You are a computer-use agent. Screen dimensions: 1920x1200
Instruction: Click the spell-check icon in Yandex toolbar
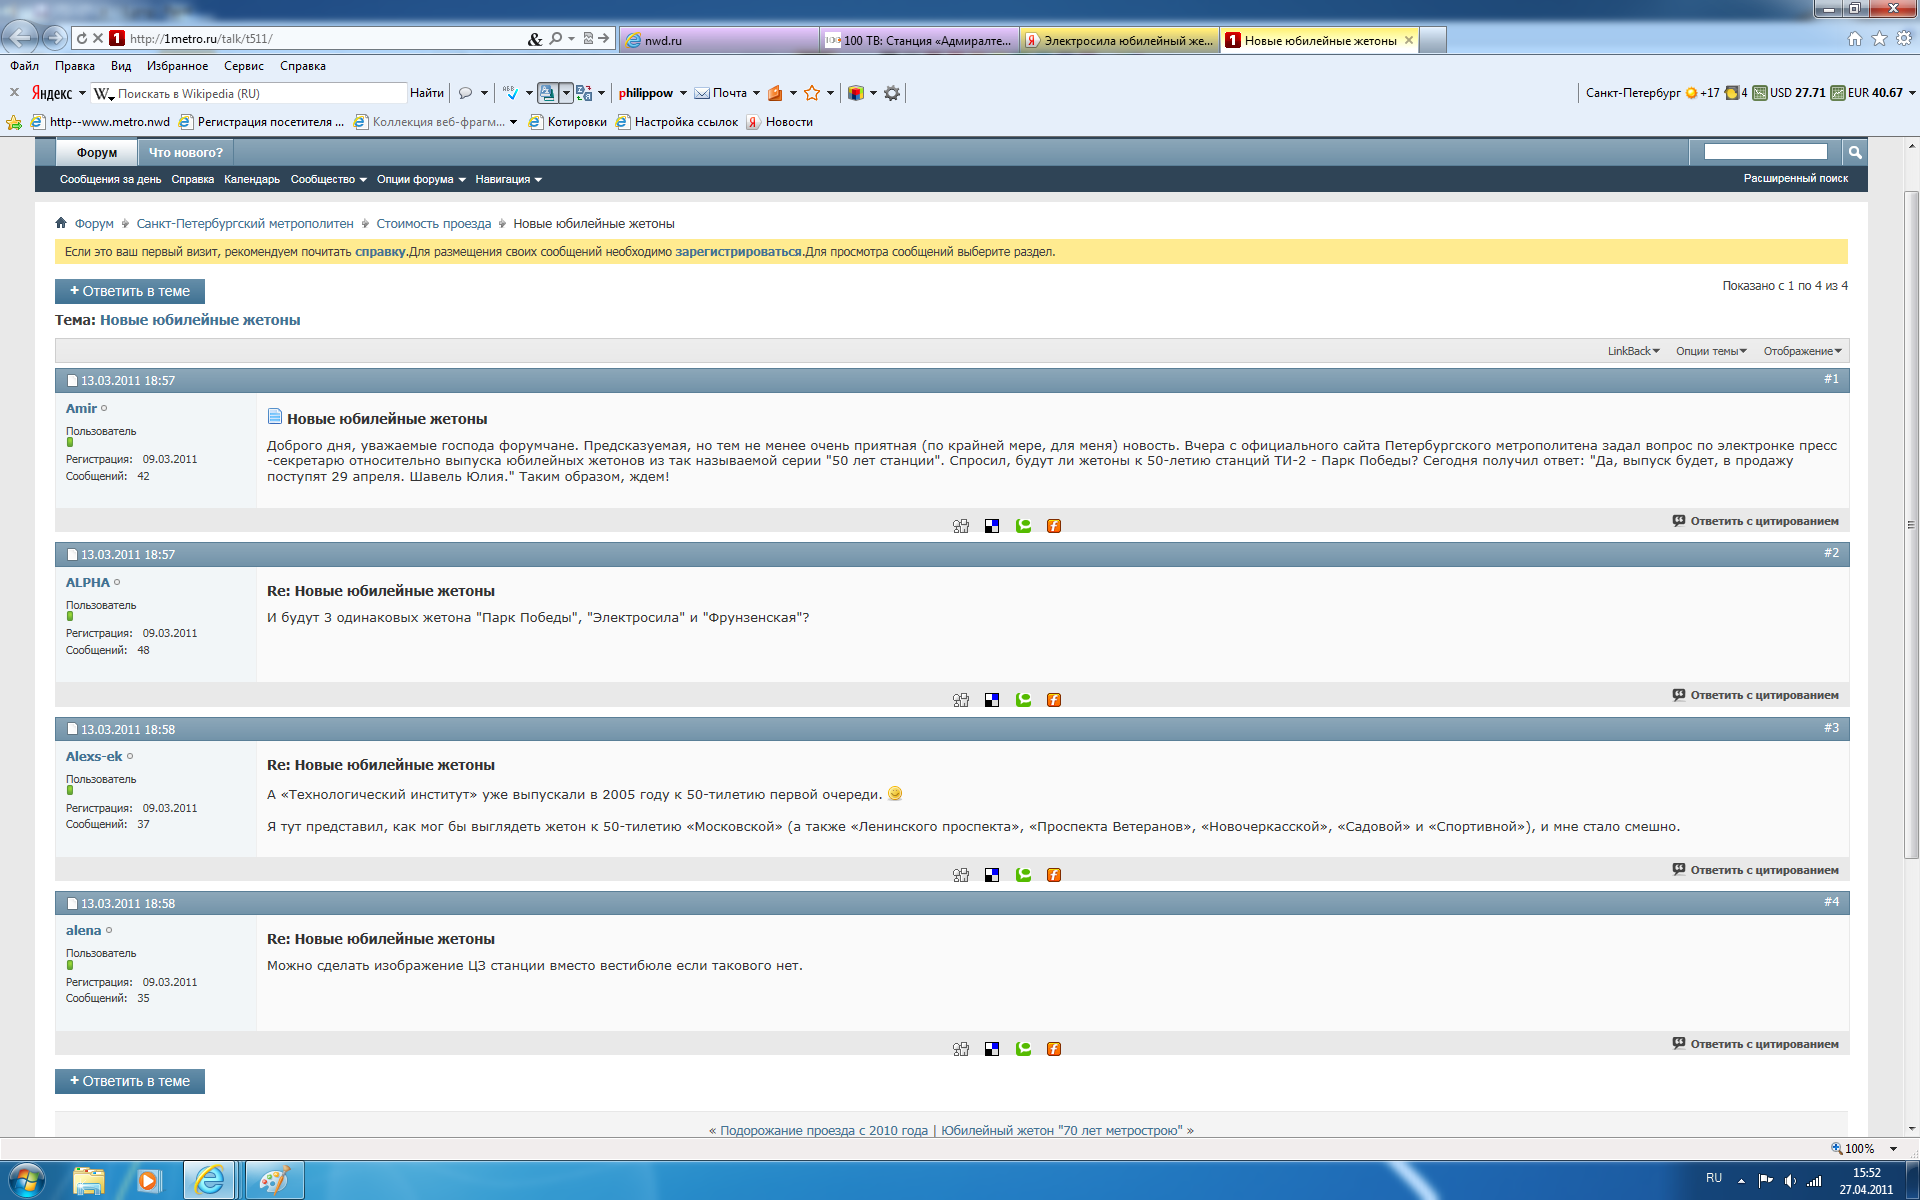pyautogui.click(x=511, y=93)
